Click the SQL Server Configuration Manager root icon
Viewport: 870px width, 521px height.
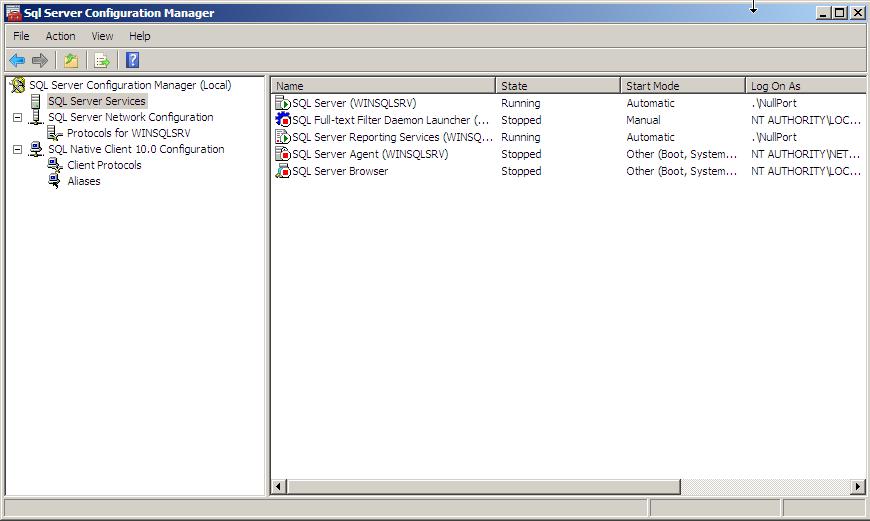pos(18,85)
